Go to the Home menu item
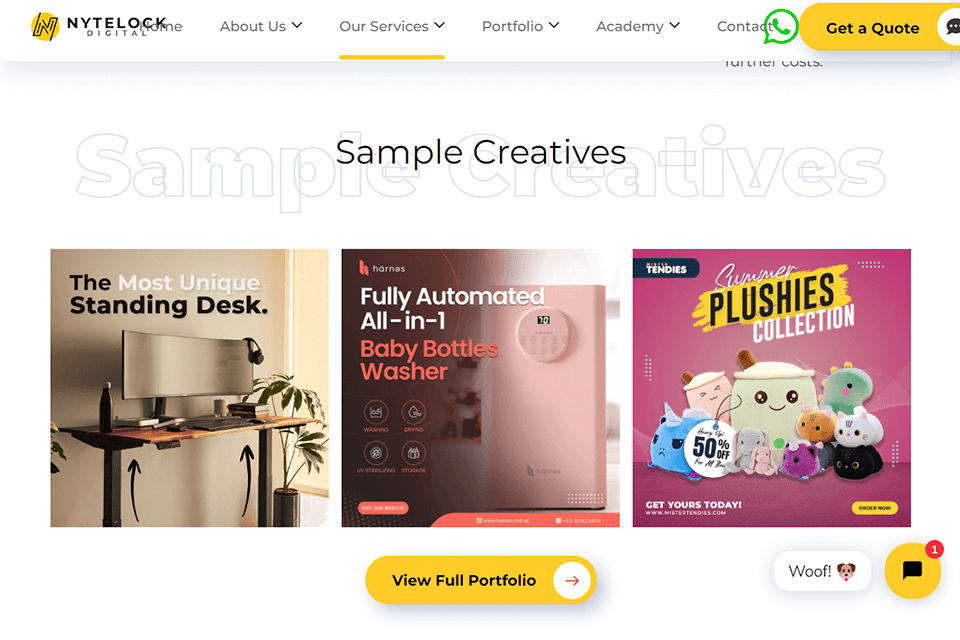Viewport: 960px width, 640px height. click(161, 26)
